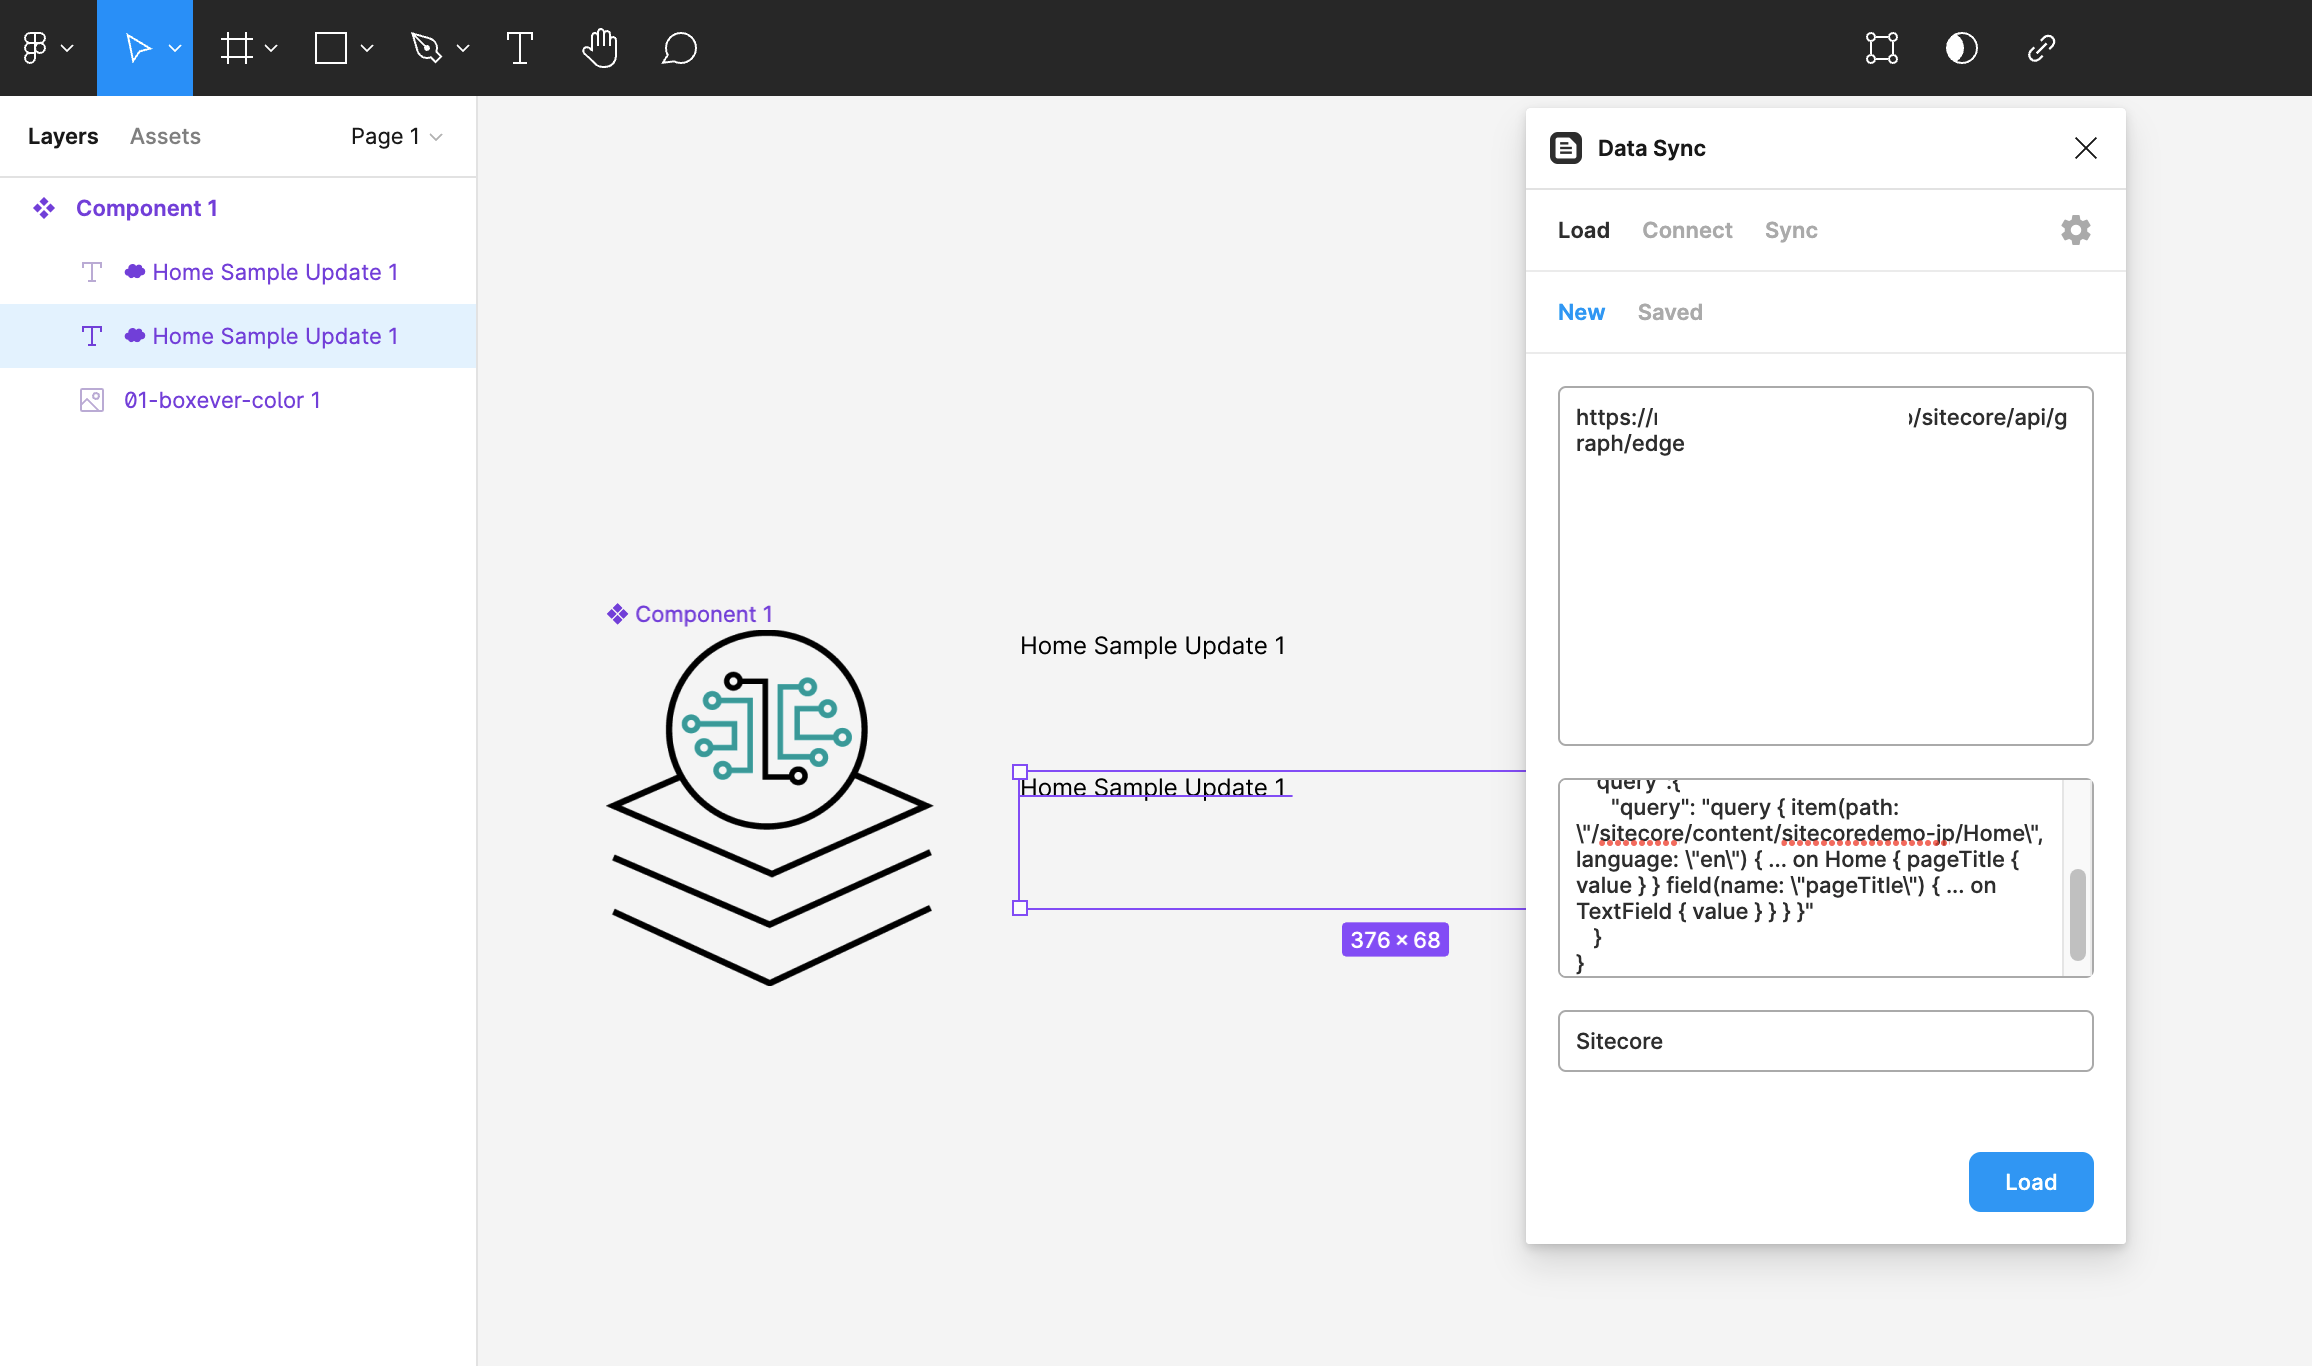Click the Data Sync plugin icon
The width and height of the screenshot is (2312, 1366).
click(1564, 148)
